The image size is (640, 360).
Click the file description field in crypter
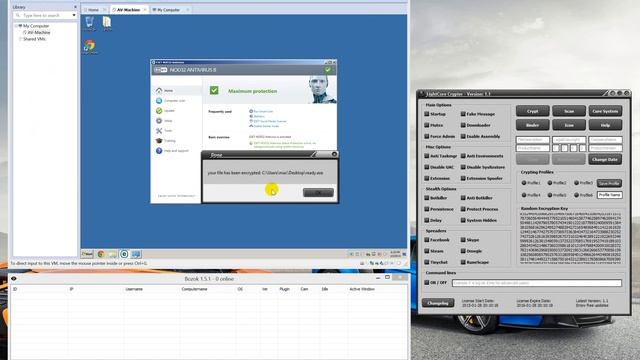pos(533,140)
